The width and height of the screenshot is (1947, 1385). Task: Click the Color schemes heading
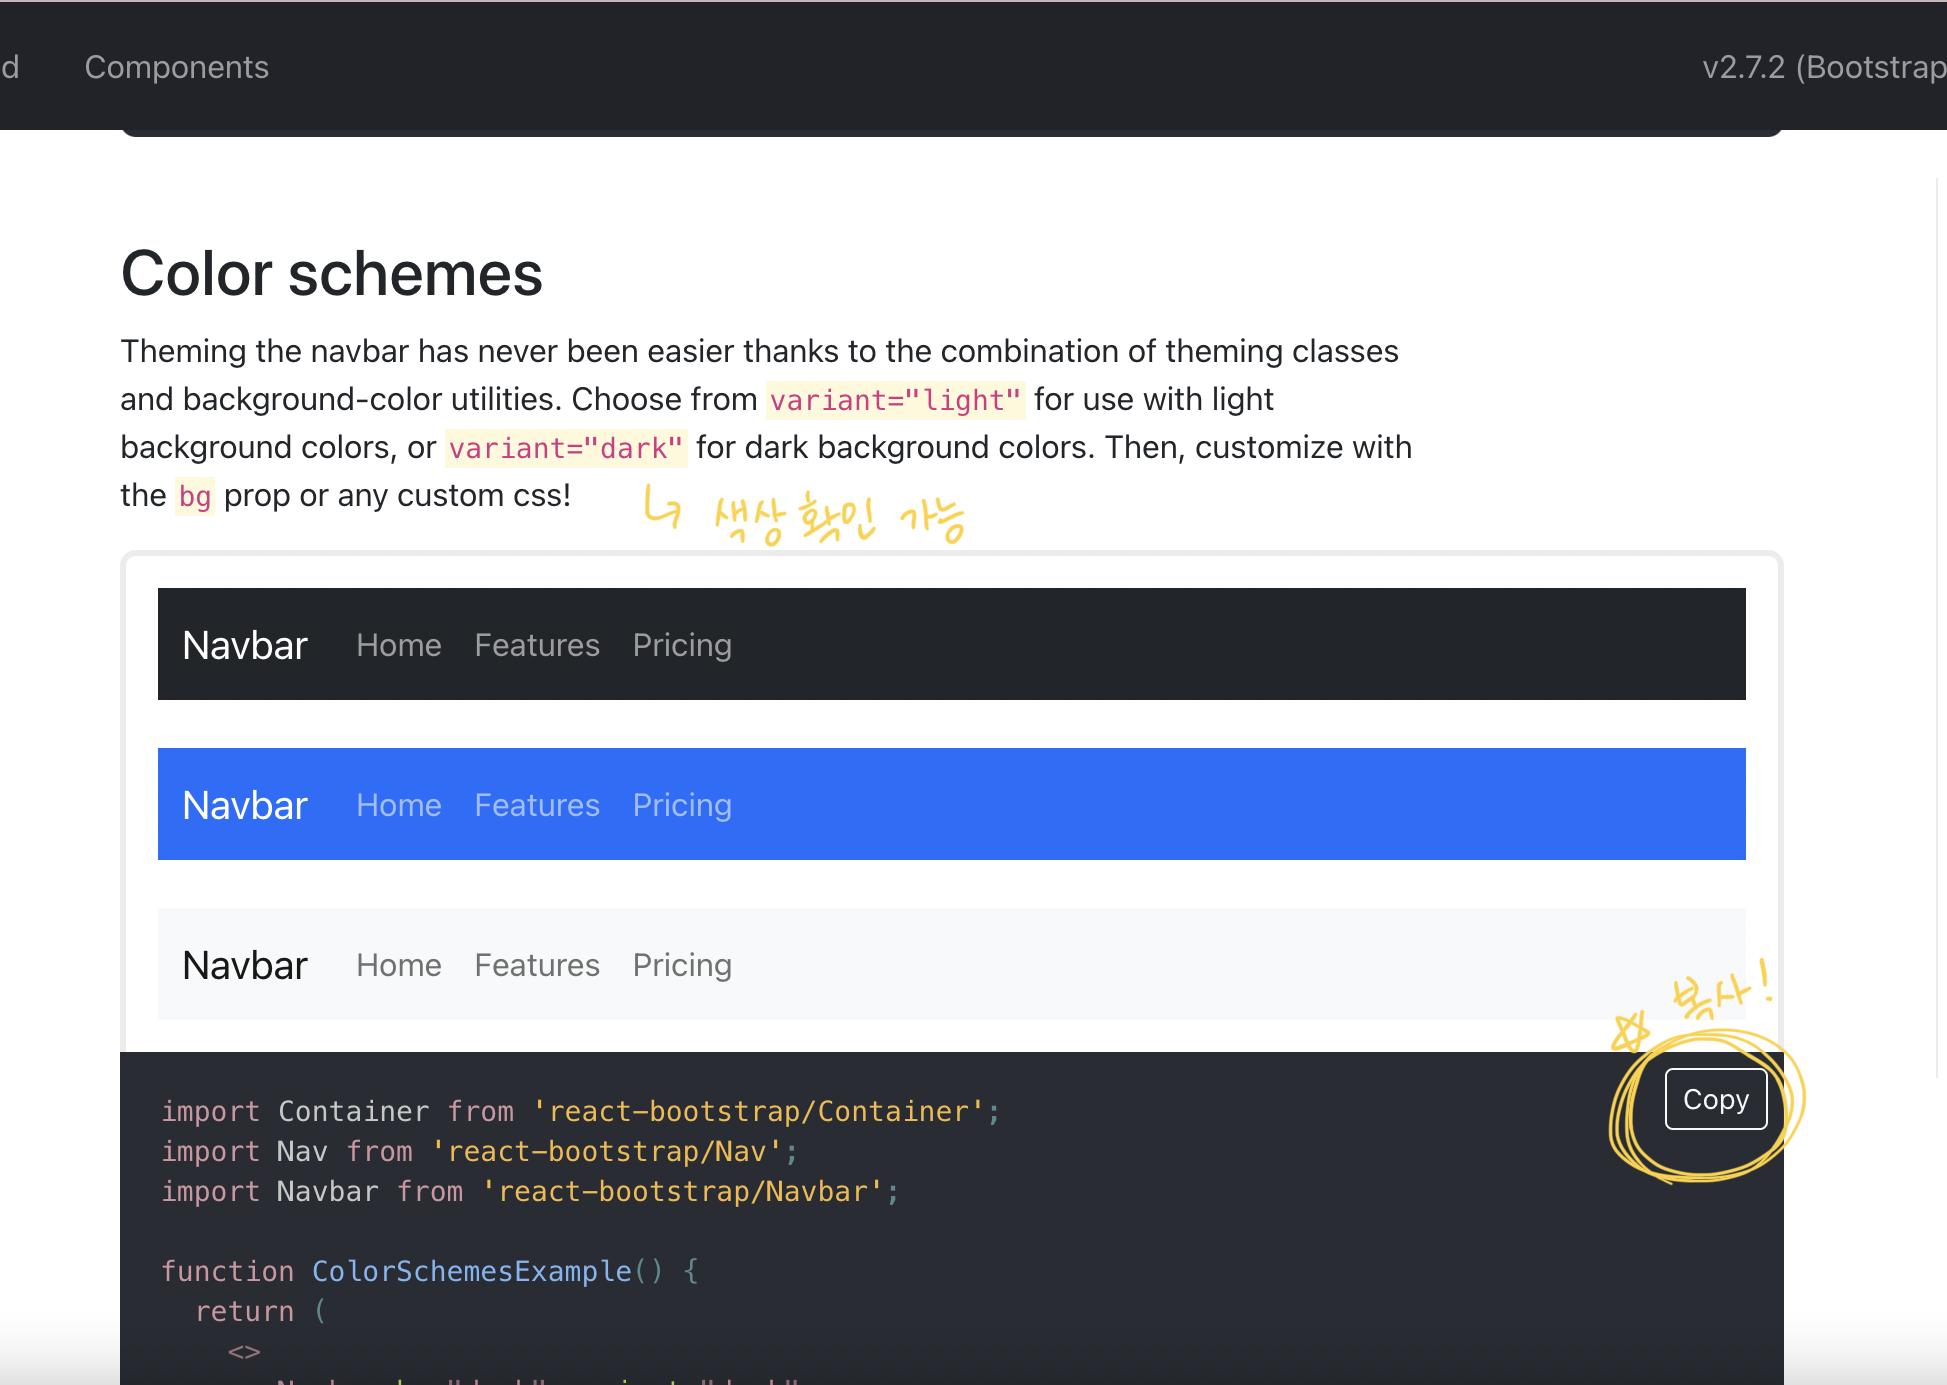coord(331,273)
